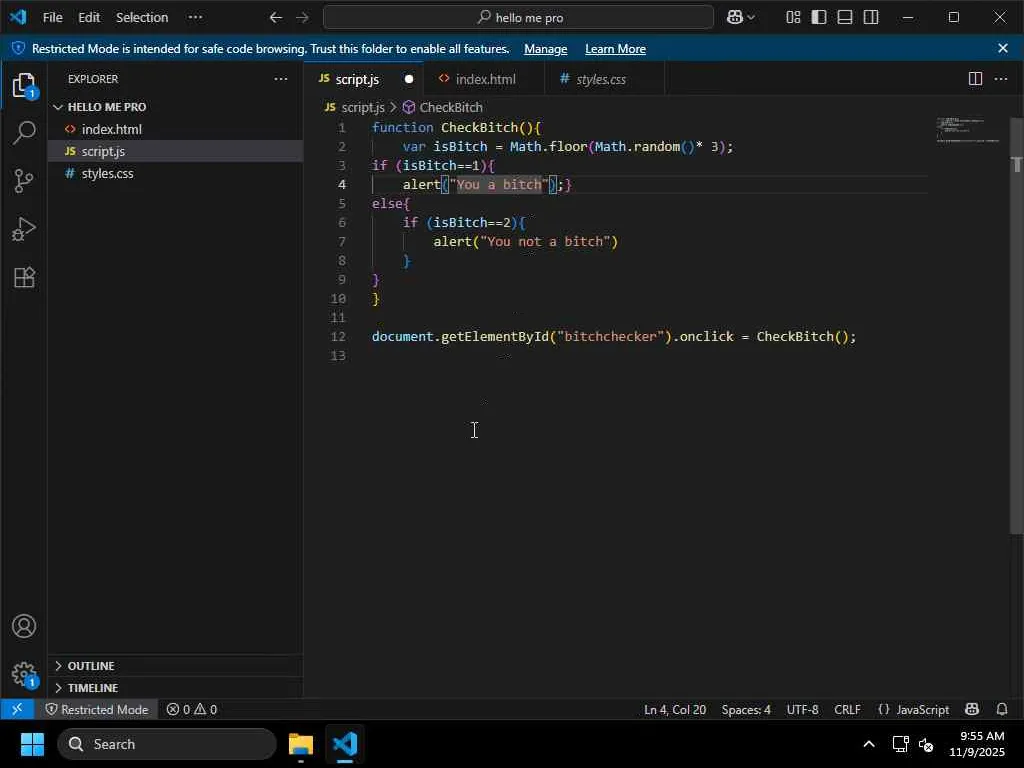Viewport: 1024px width, 768px height.
Task: Open the Run and Debug view
Action: pyautogui.click(x=24, y=229)
